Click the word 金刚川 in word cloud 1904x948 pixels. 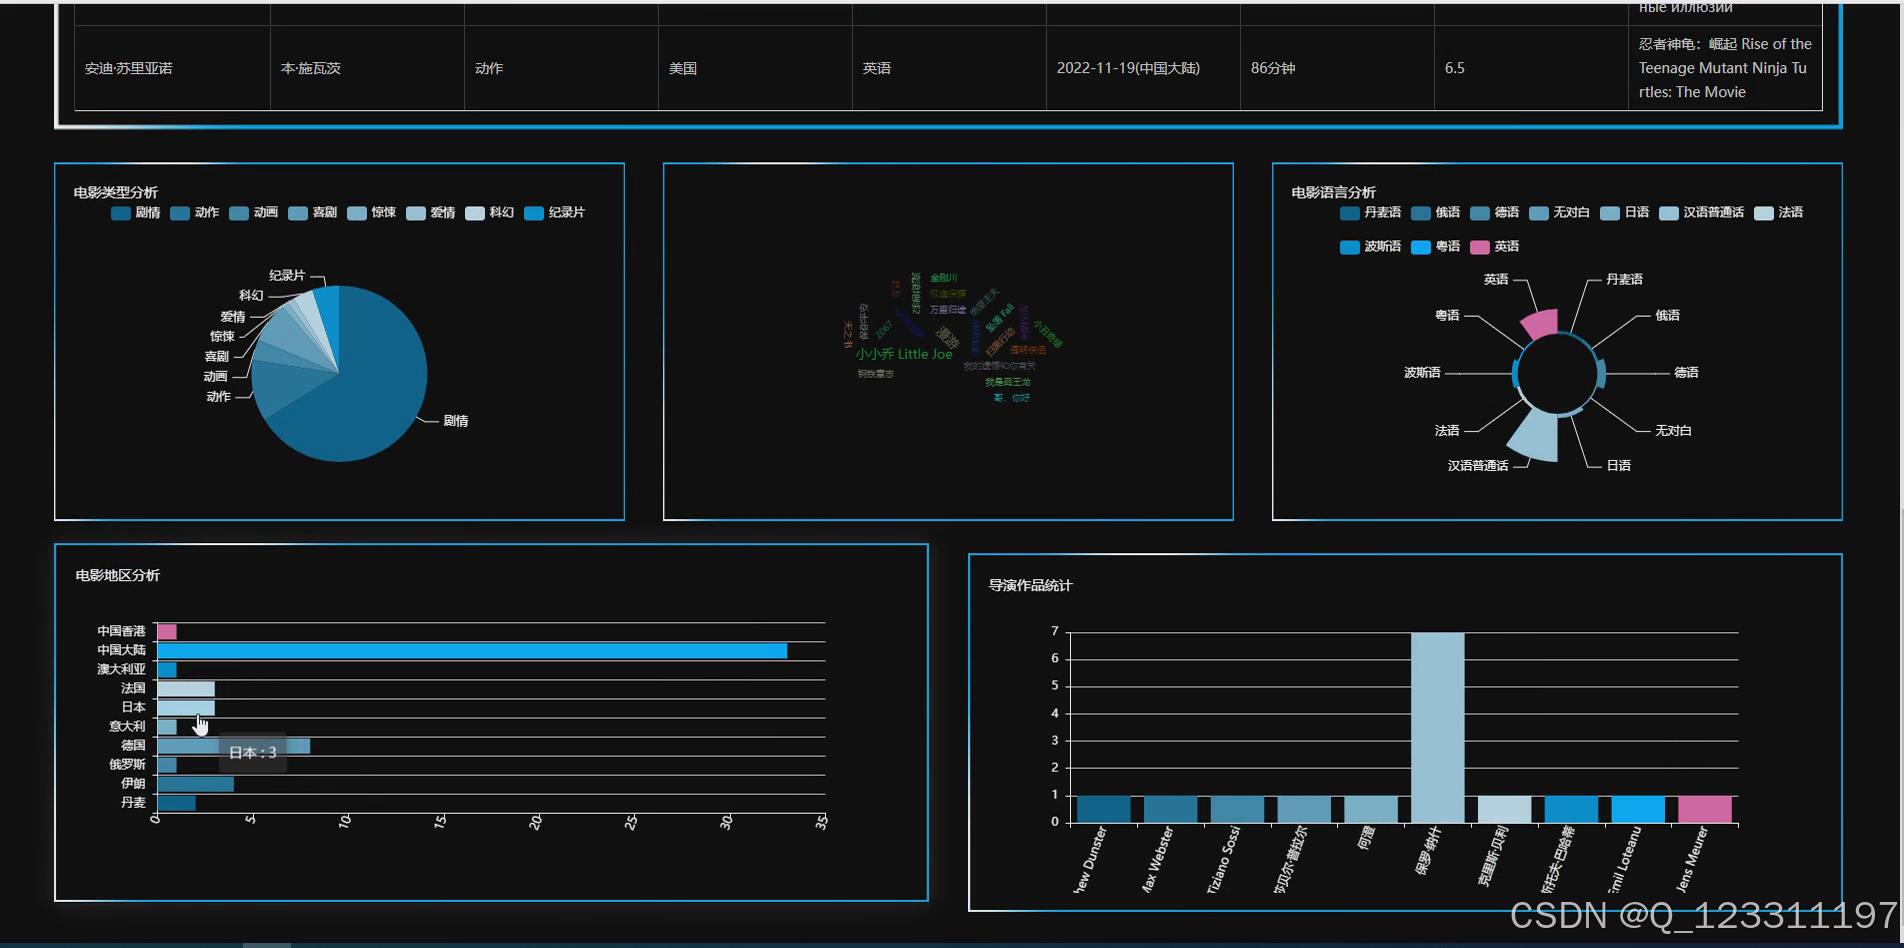pyautogui.click(x=944, y=278)
